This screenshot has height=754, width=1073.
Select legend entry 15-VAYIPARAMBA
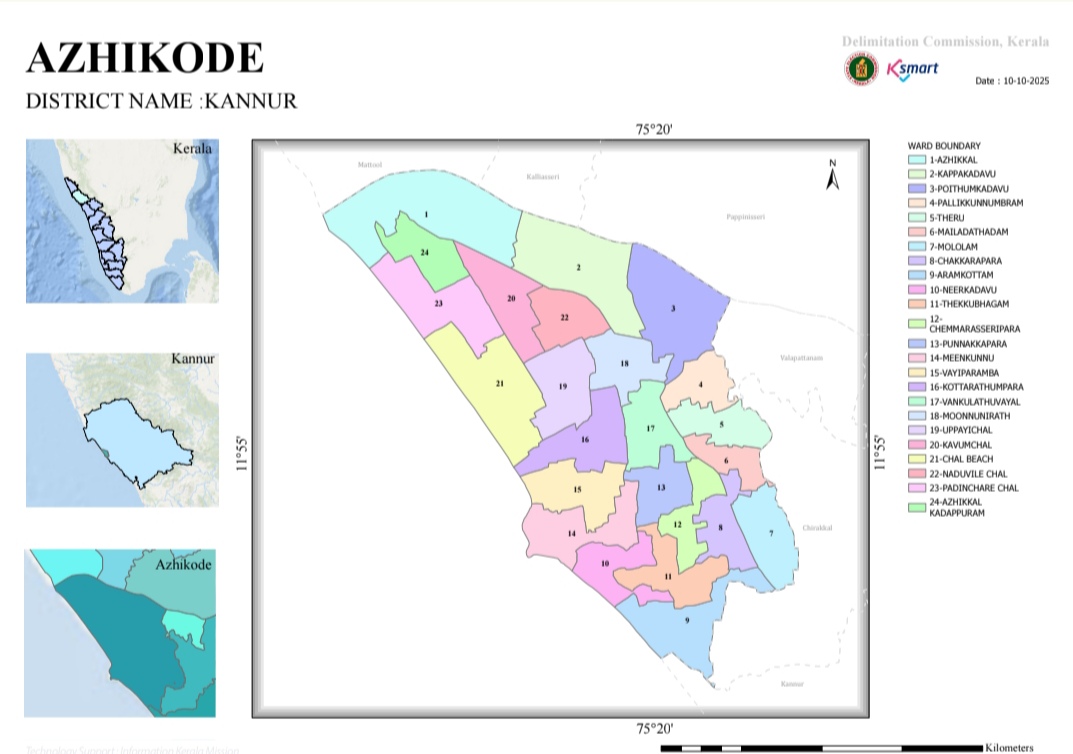pos(953,373)
